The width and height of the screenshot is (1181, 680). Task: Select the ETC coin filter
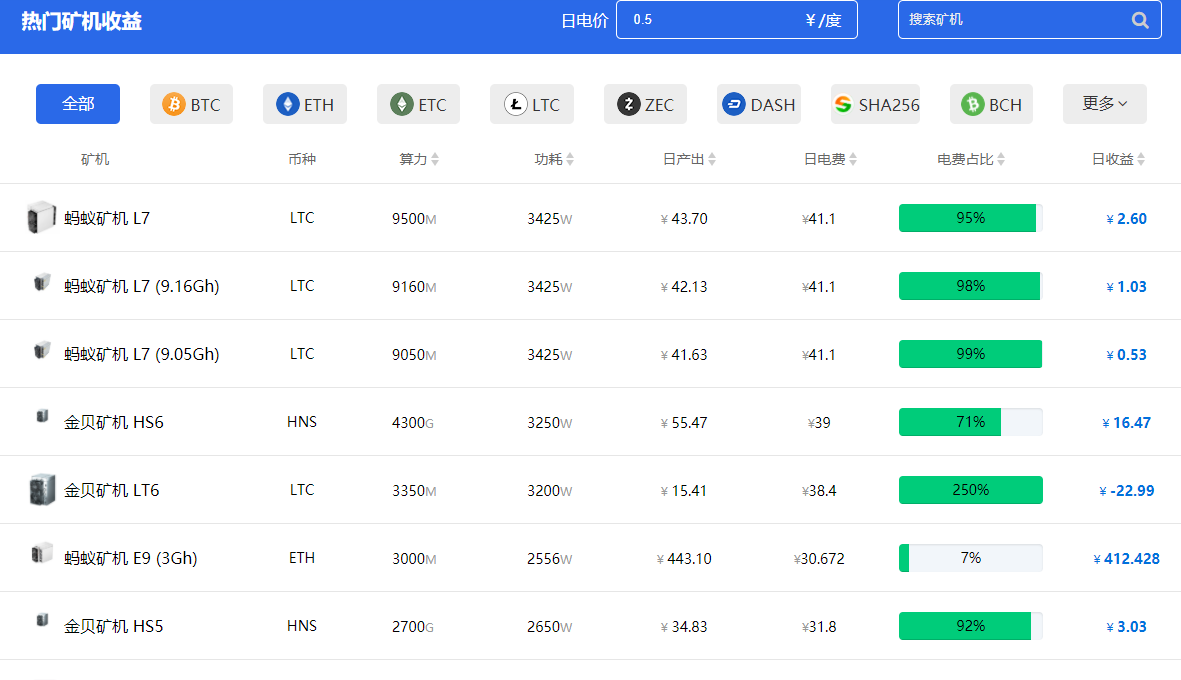(x=418, y=104)
